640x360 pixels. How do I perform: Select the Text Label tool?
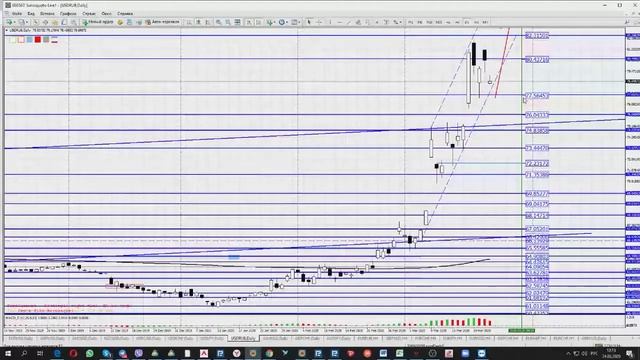[386, 22]
